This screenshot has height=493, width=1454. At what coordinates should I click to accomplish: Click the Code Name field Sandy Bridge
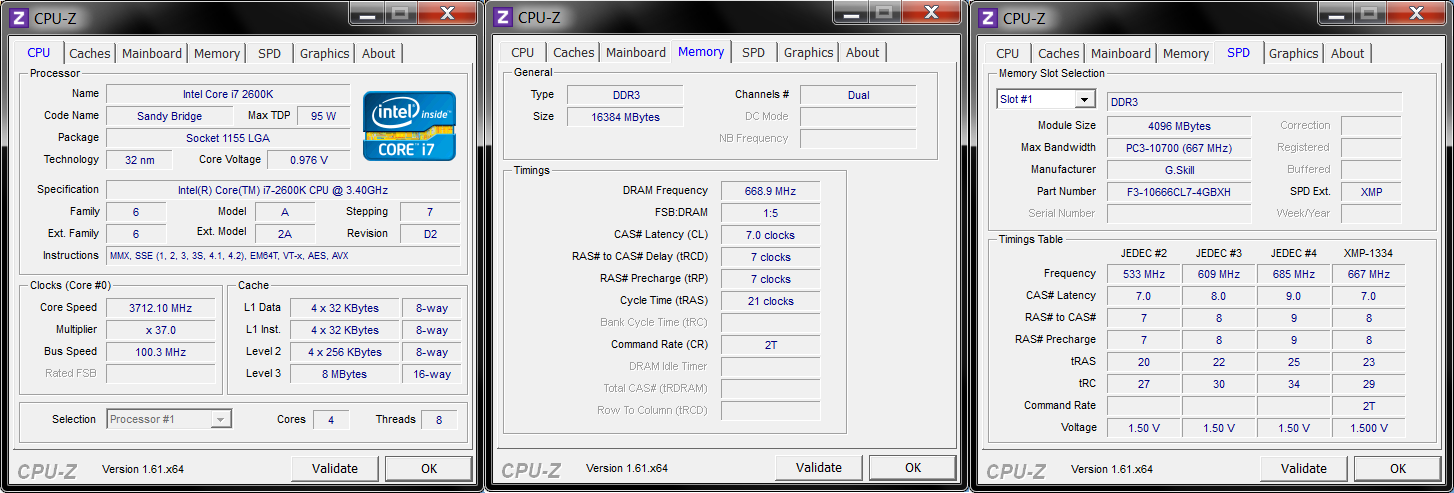[x=169, y=116]
